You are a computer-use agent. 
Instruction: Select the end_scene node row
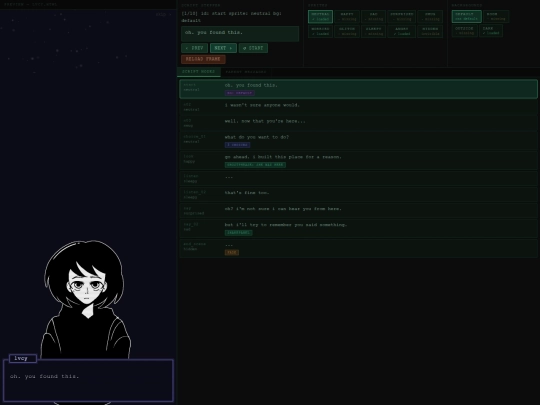(359, 248)
